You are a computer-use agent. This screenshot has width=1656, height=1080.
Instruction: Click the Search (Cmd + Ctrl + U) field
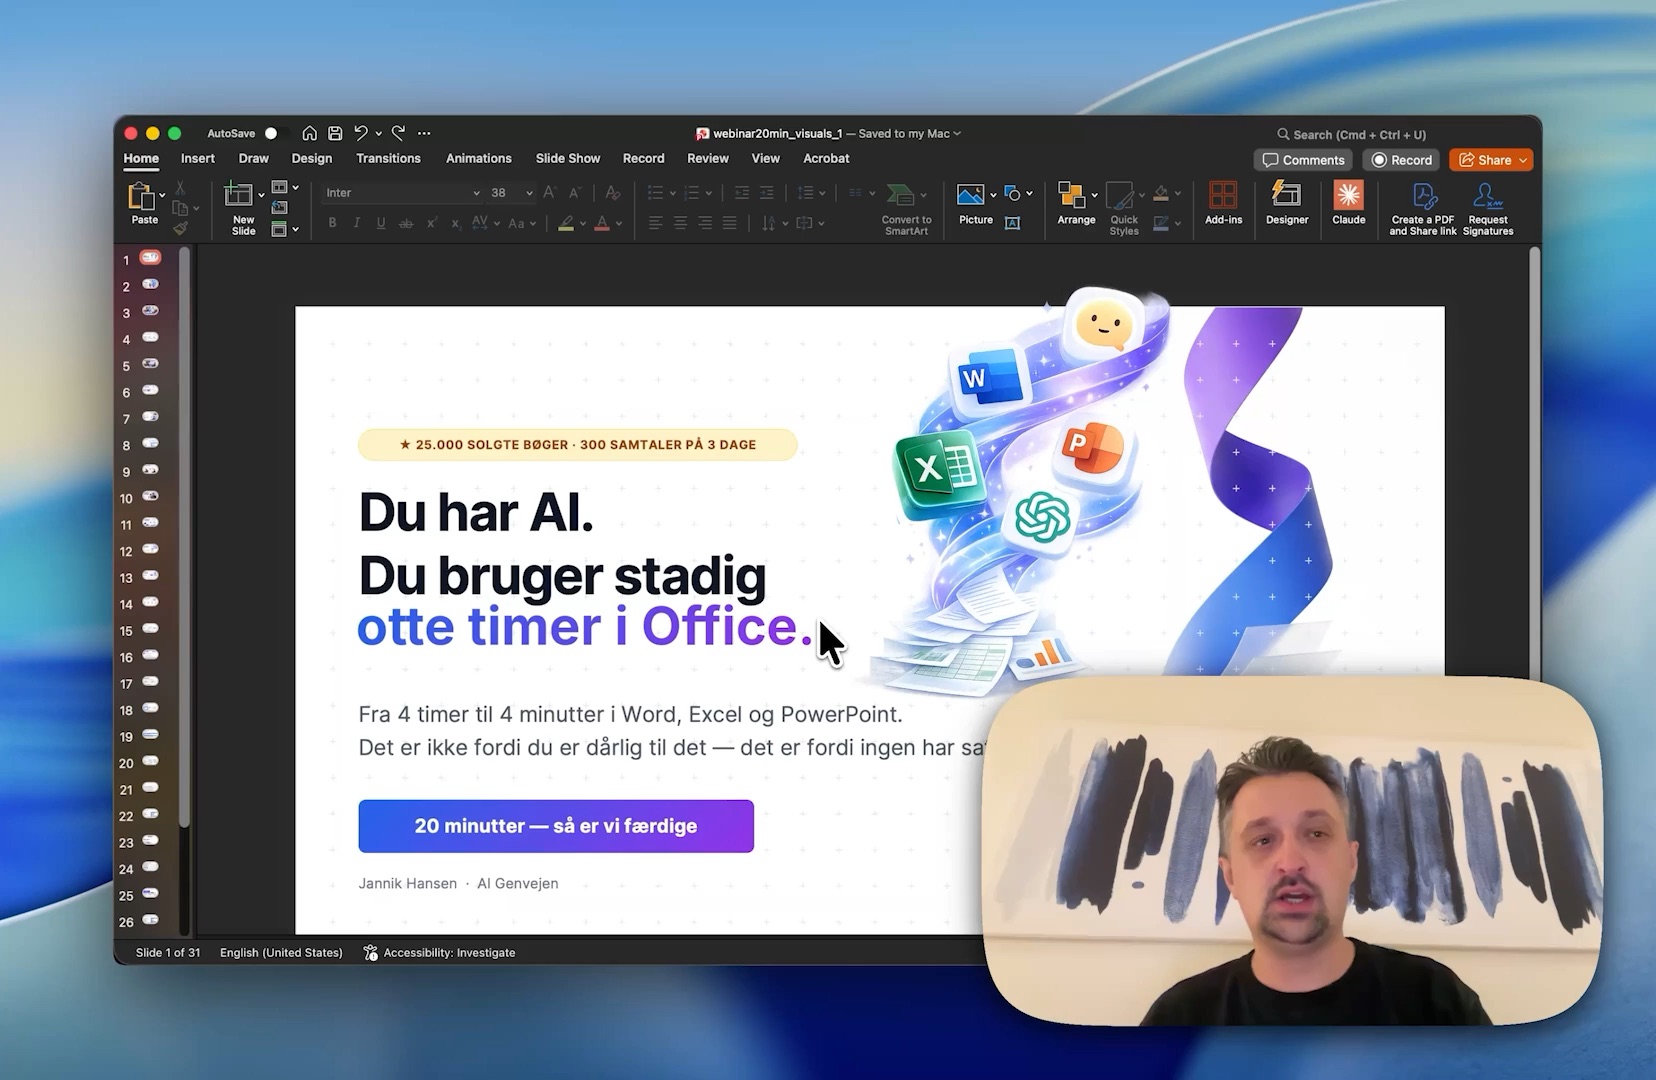pyautogui.click(x=1352, y=134)
